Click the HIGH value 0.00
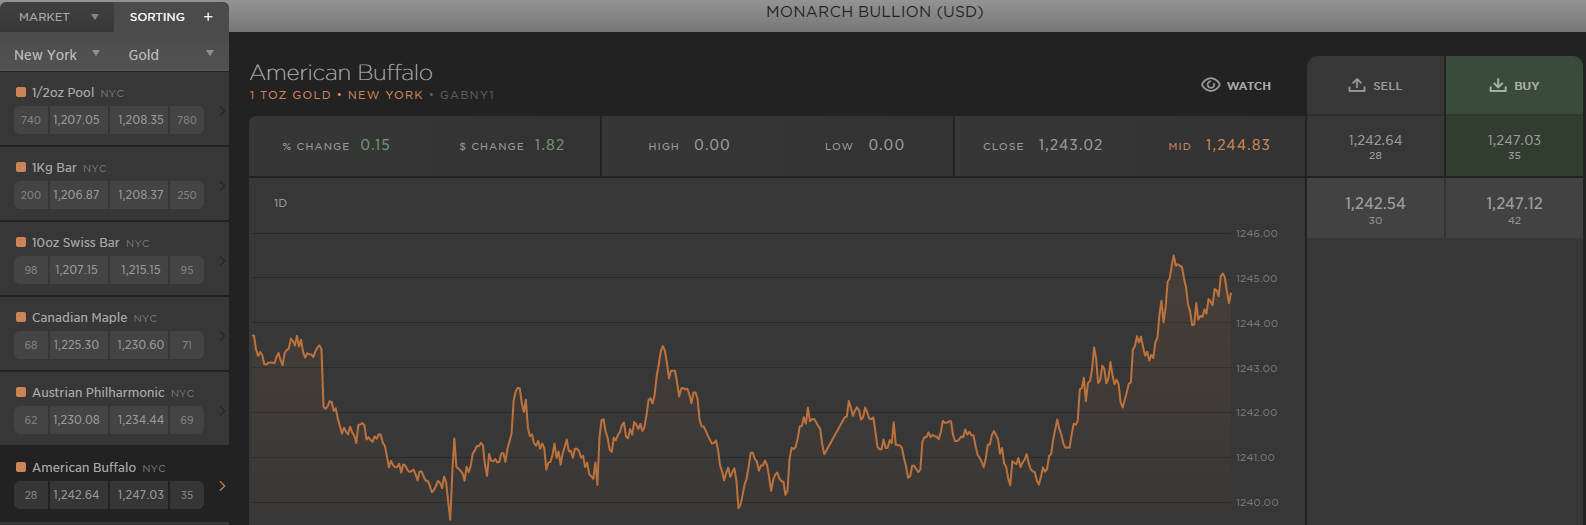 tap(712, 145)
